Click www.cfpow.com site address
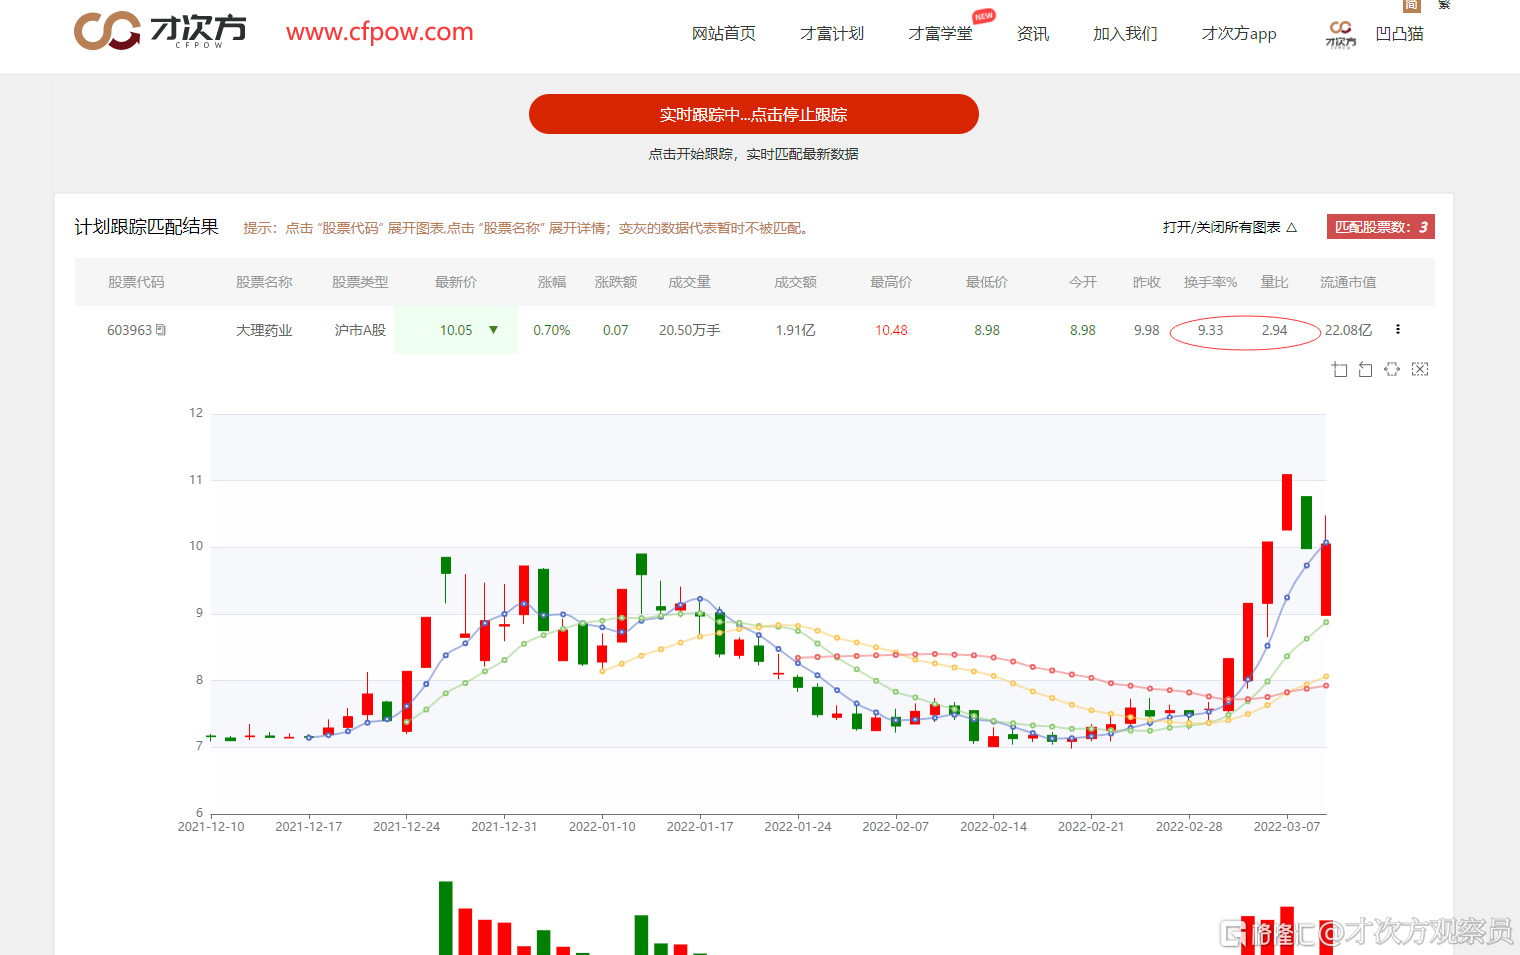This screenshot has width=1520, height=955. click(x=380, y=31)
